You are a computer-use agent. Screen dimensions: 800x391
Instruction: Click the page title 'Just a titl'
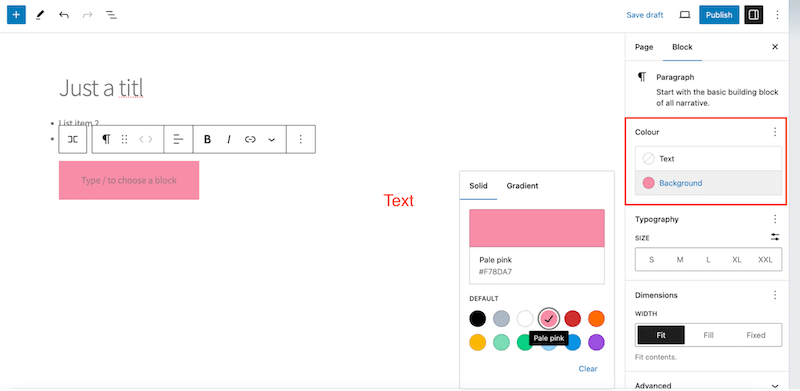click(101, 88)
